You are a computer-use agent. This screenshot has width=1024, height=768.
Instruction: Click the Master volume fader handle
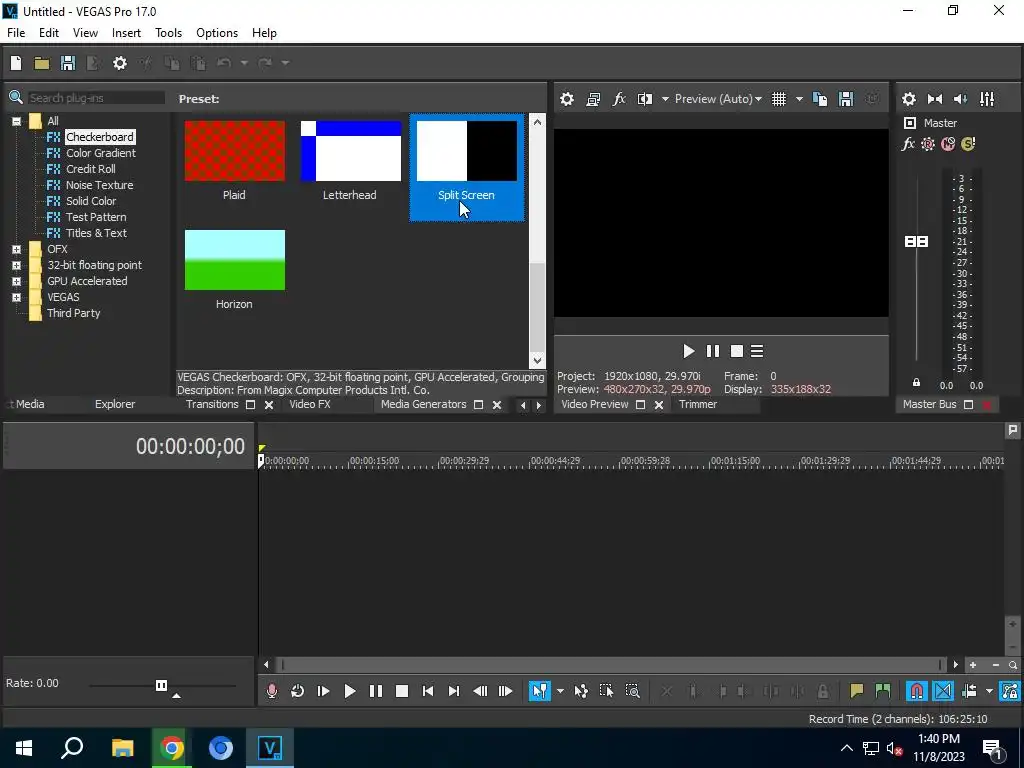pos(916,242)
